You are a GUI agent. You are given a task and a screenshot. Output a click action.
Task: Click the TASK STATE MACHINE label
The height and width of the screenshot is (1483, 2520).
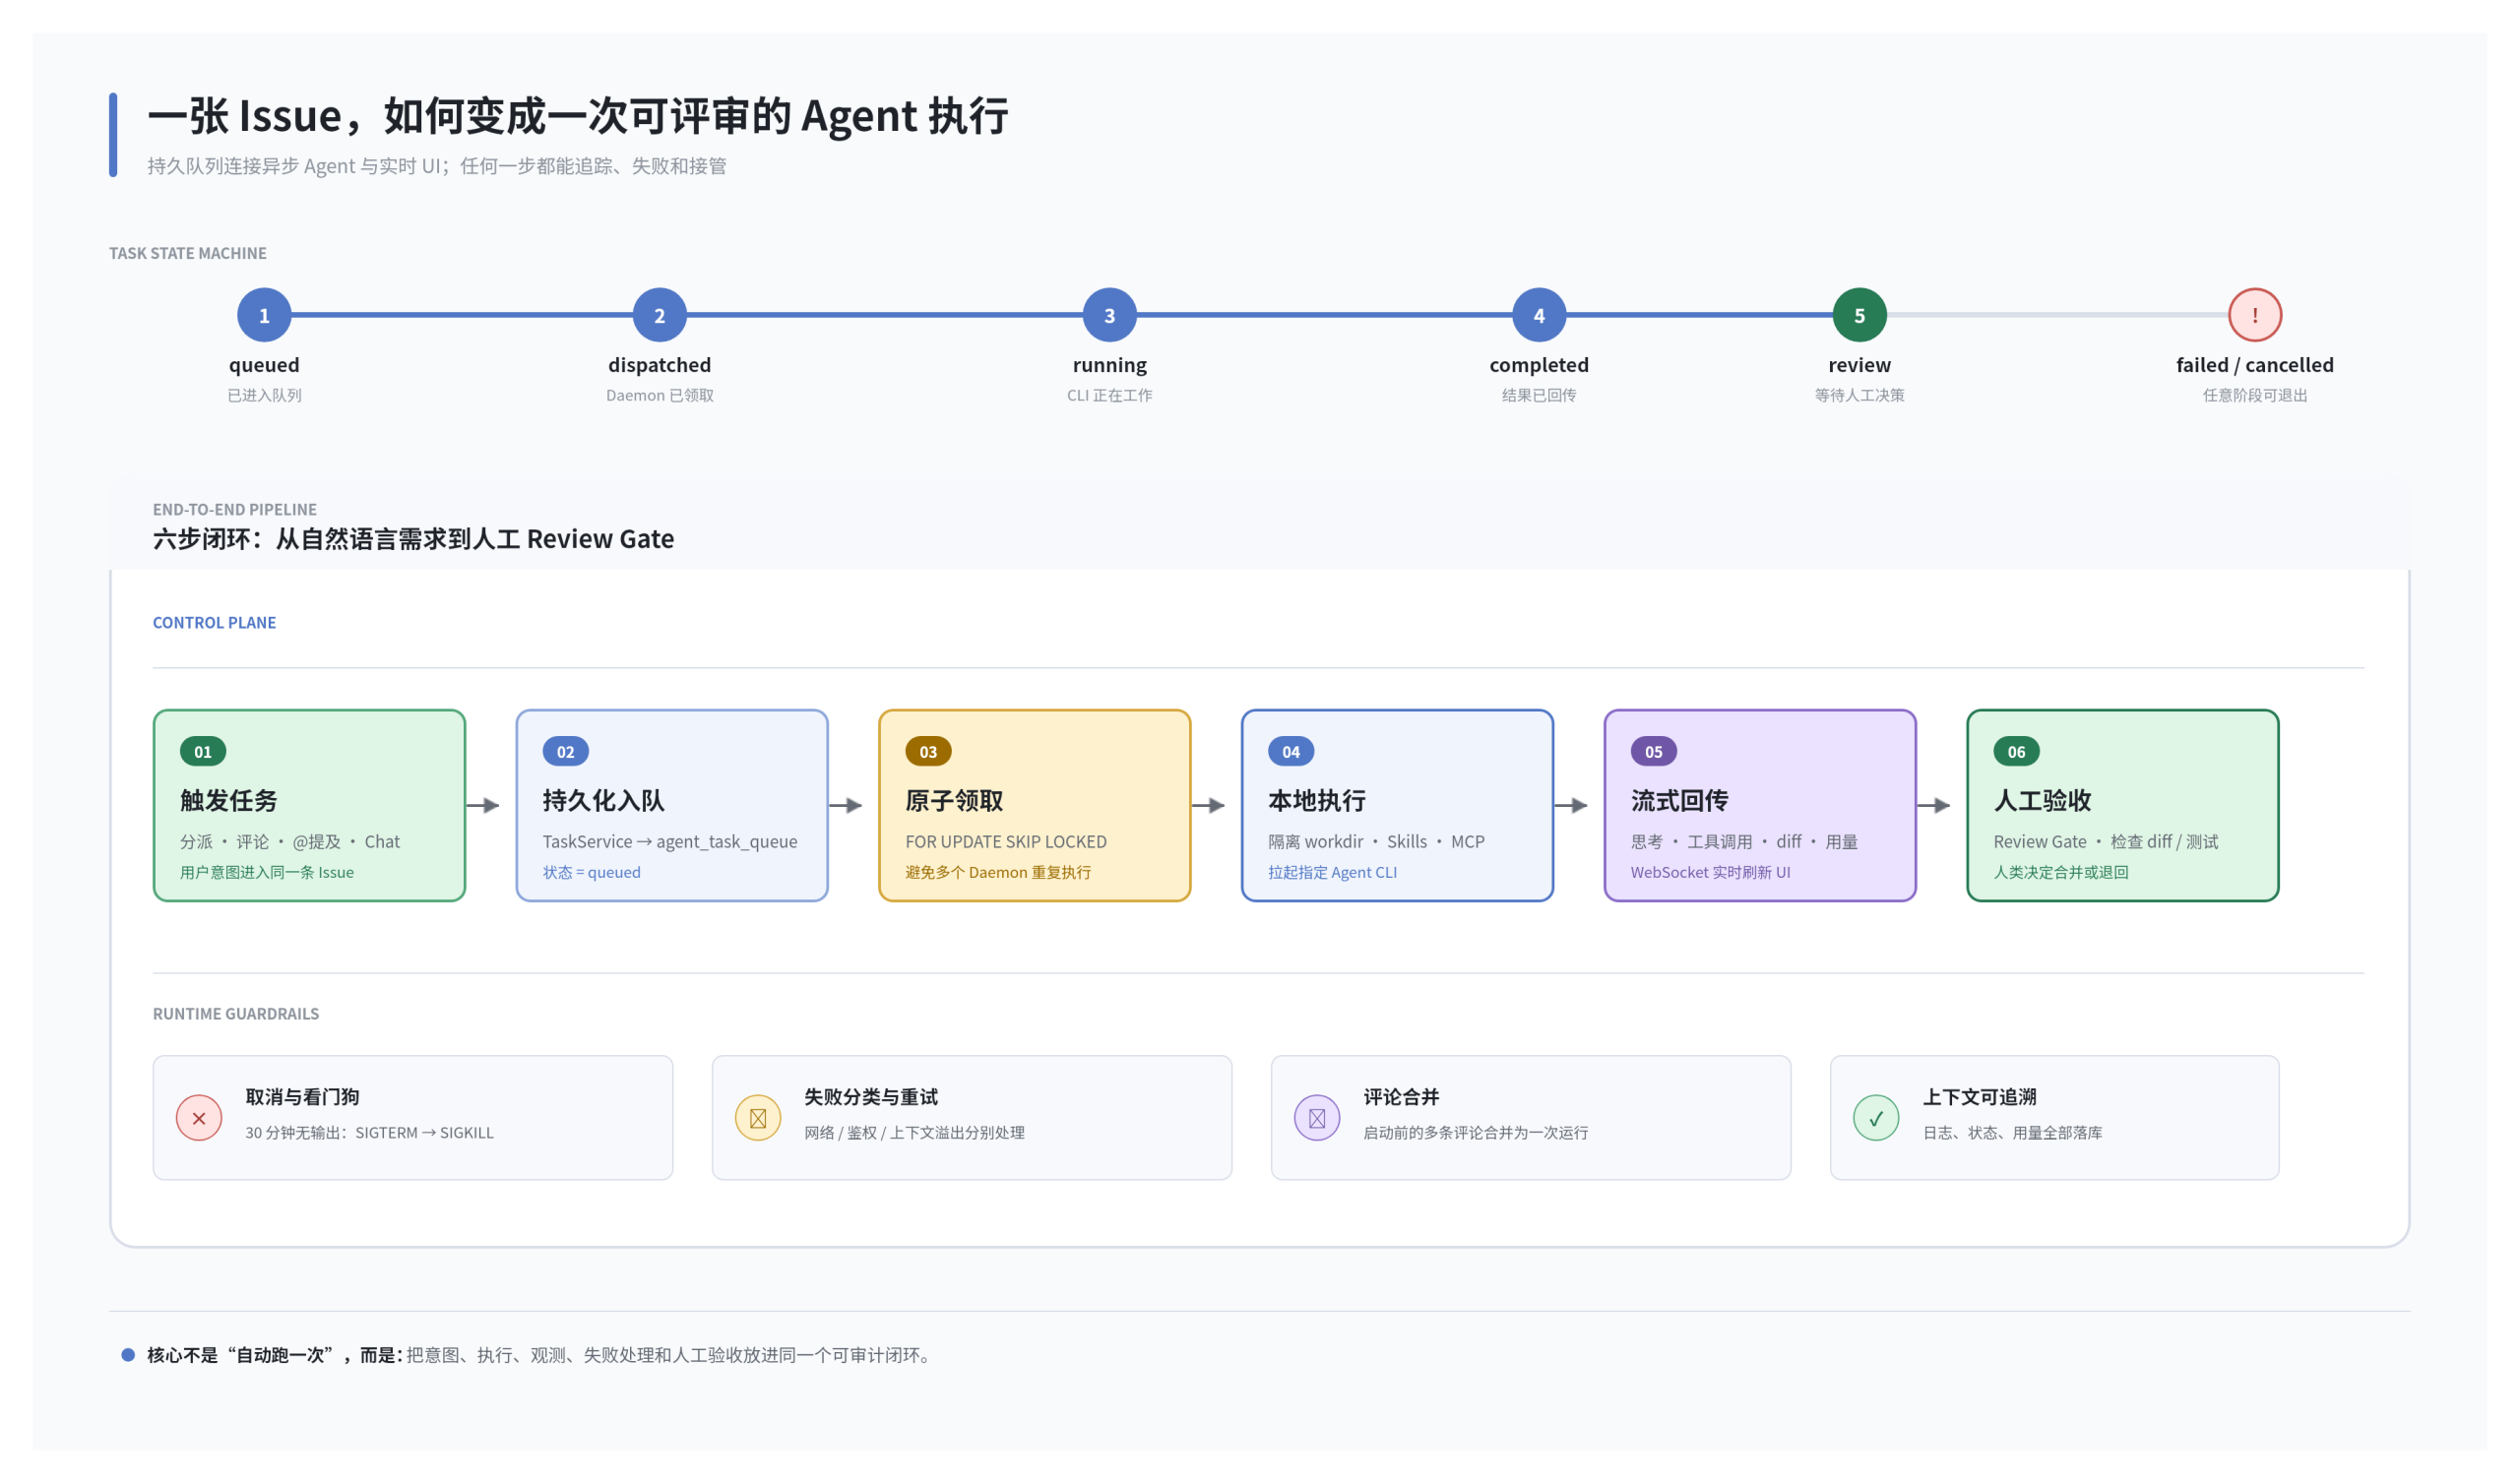(188, 254)
